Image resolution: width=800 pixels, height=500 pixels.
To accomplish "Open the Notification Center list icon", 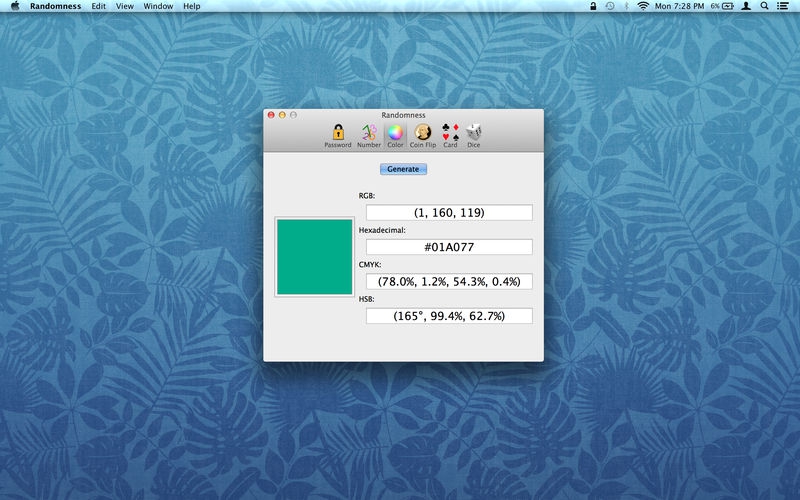I will [783, 6].
